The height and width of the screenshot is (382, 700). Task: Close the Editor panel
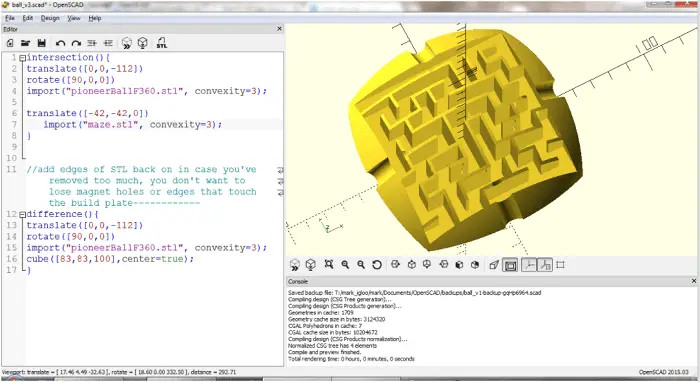pyautogui.click(x=279, y=29)
